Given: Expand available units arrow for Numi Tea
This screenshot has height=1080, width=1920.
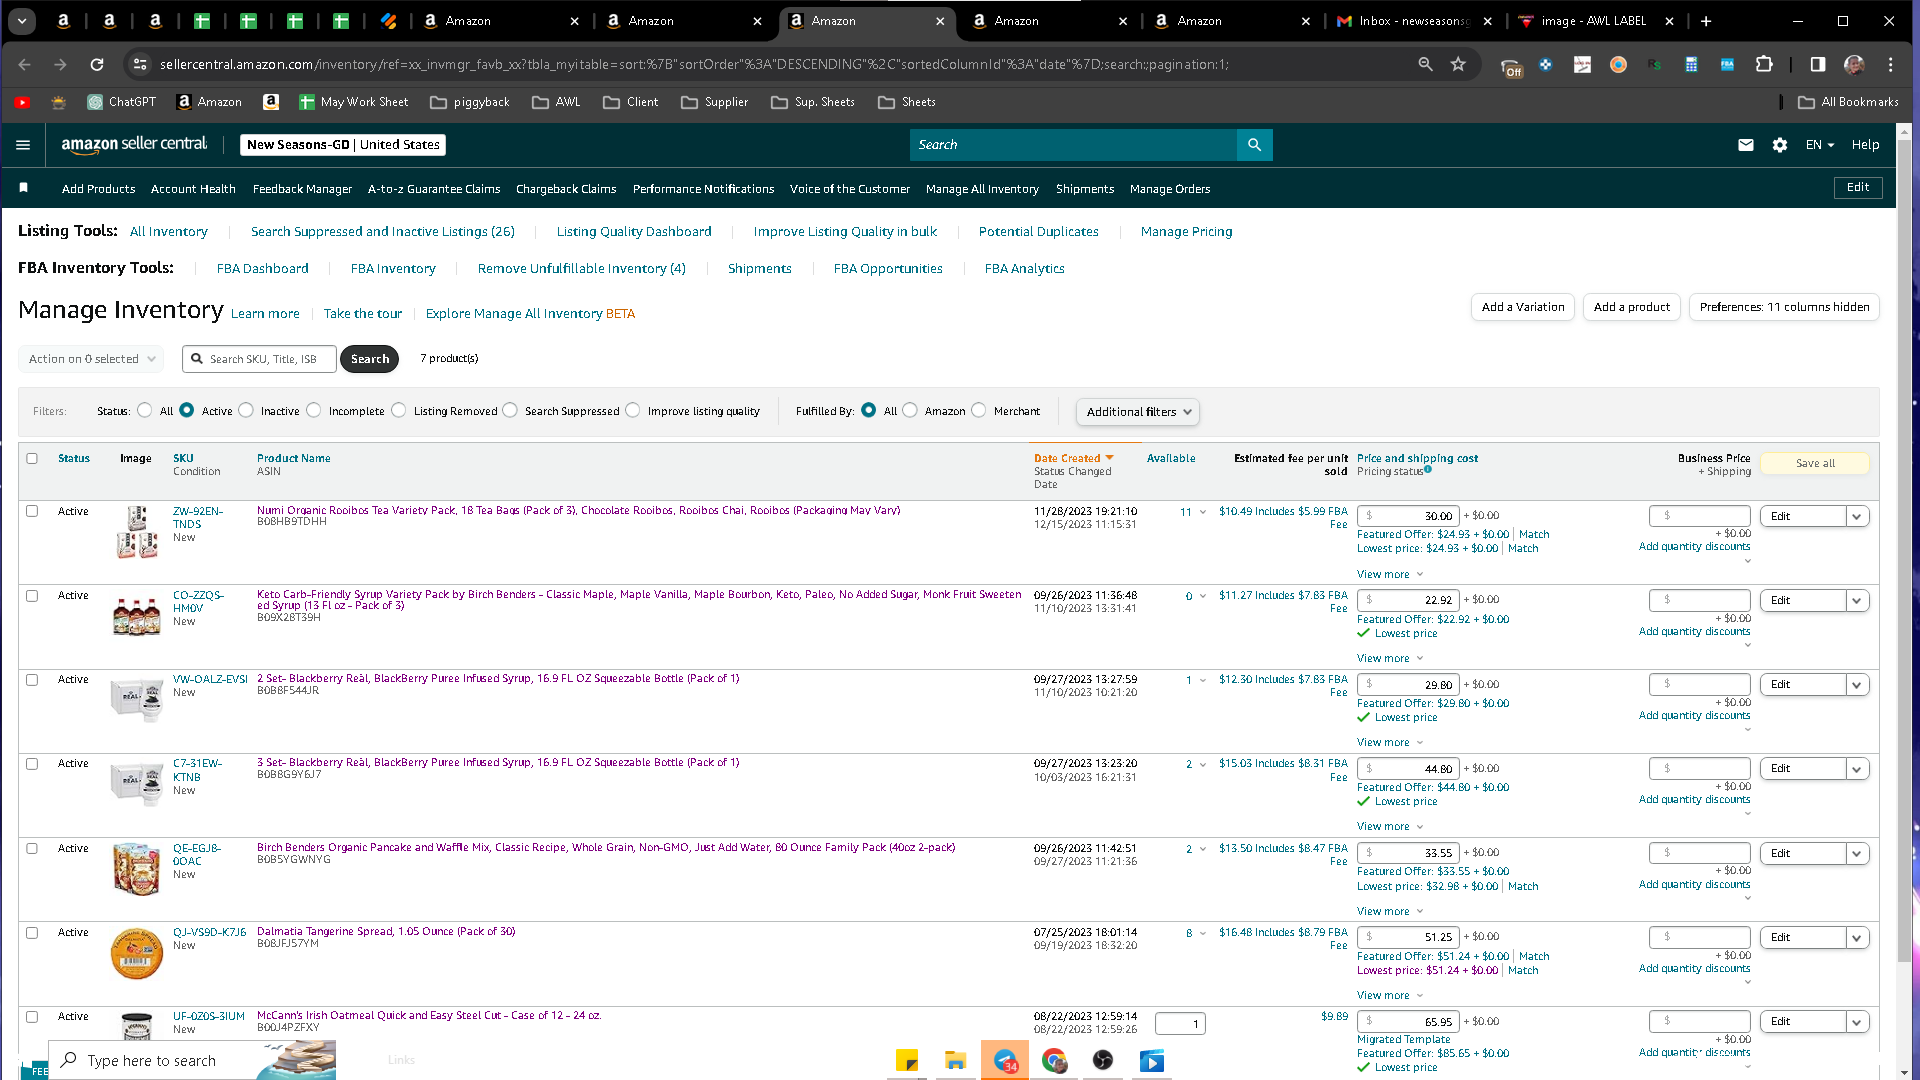Looking at the screenshot, I should (x=1203, y=513).
